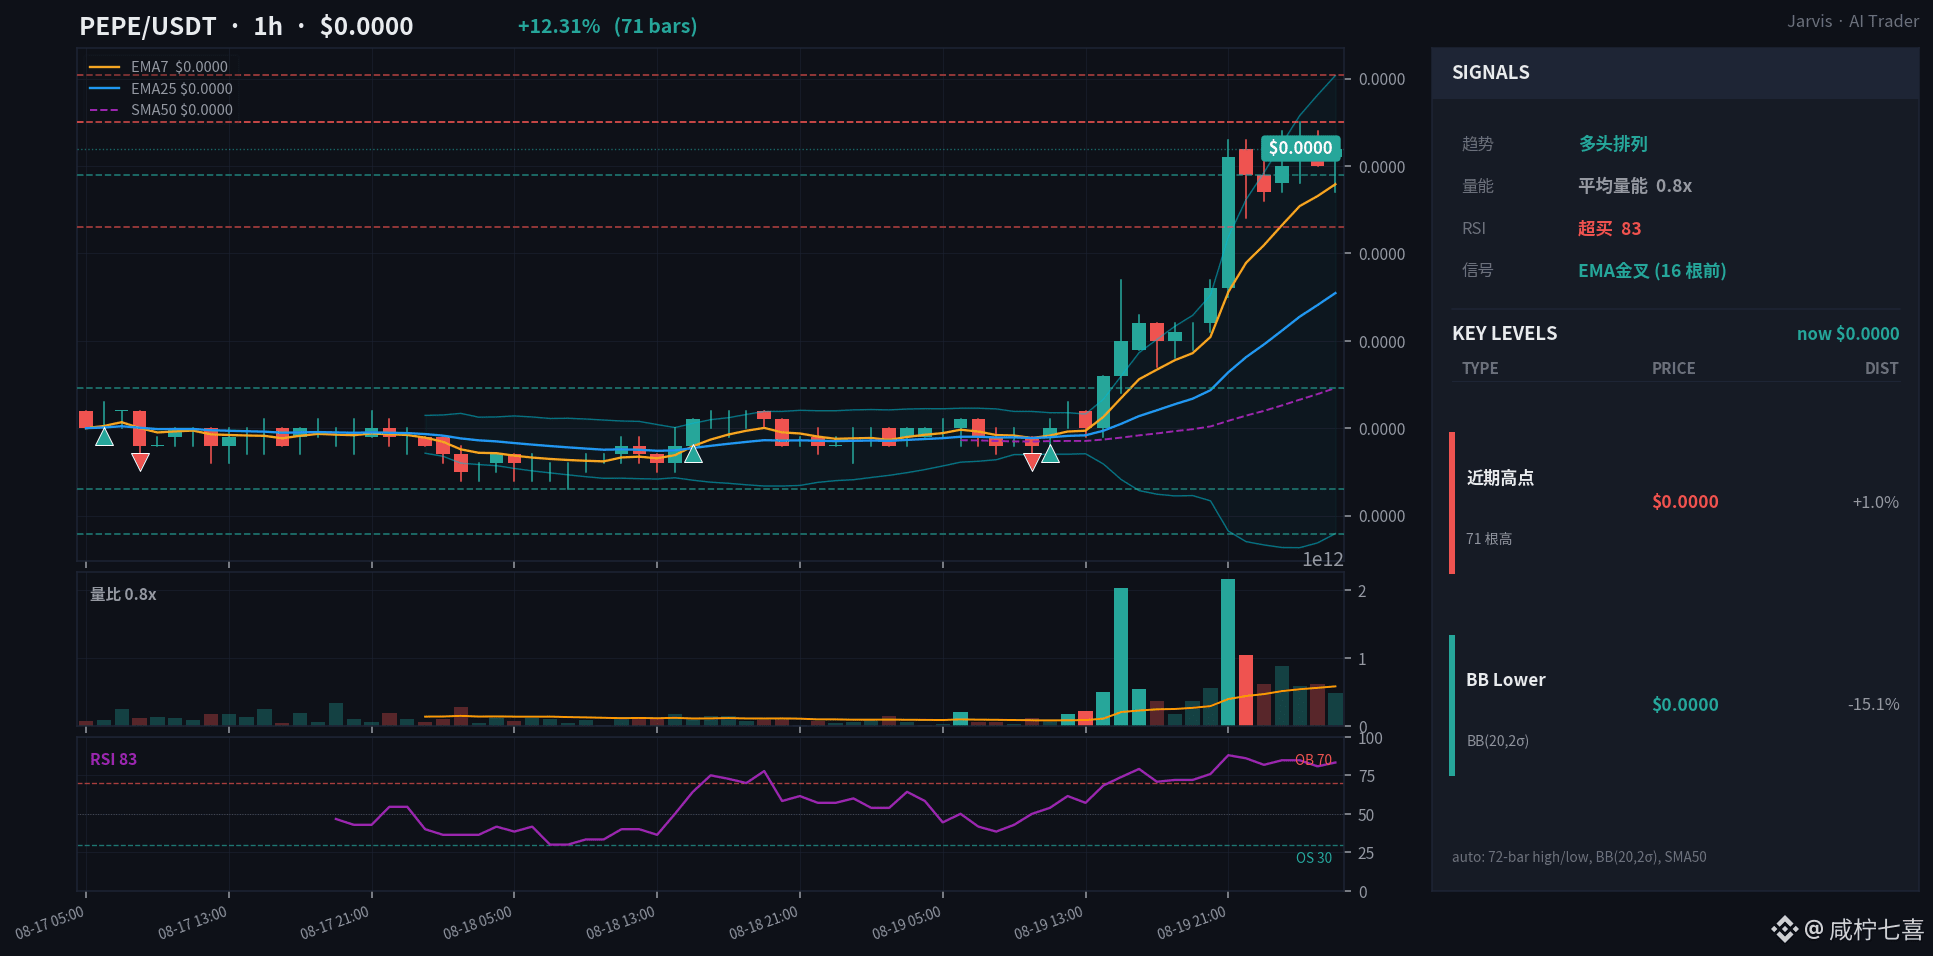Click the DIST column header
This screenshot has width=1933, height=956.
pos(1882,368)
